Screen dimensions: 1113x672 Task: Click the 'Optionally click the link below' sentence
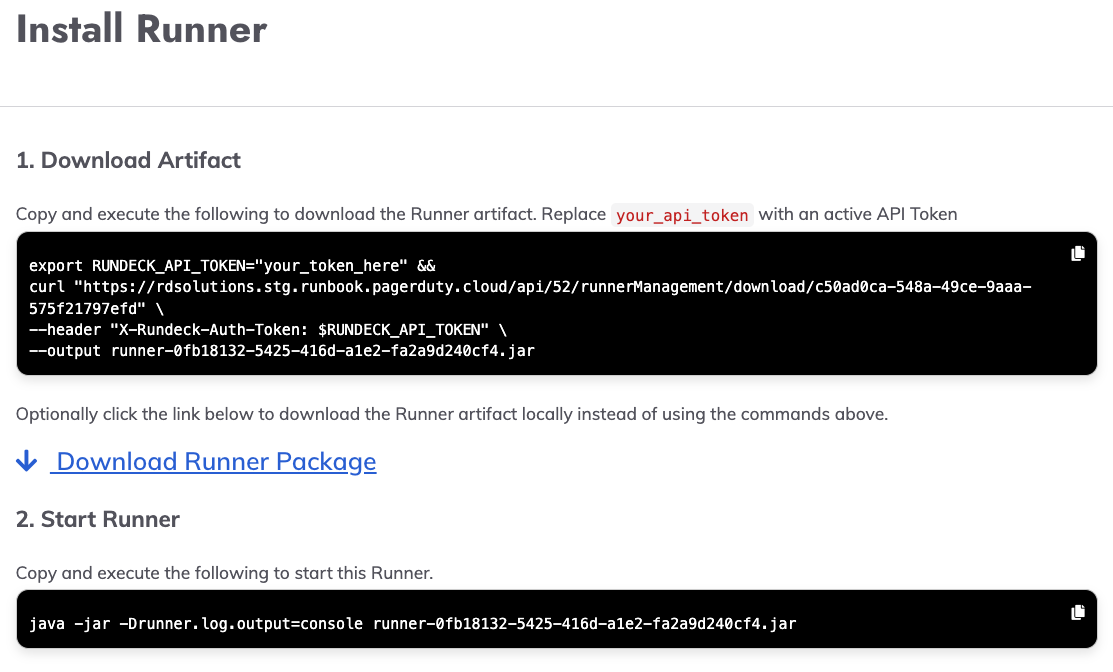[451, 414]
